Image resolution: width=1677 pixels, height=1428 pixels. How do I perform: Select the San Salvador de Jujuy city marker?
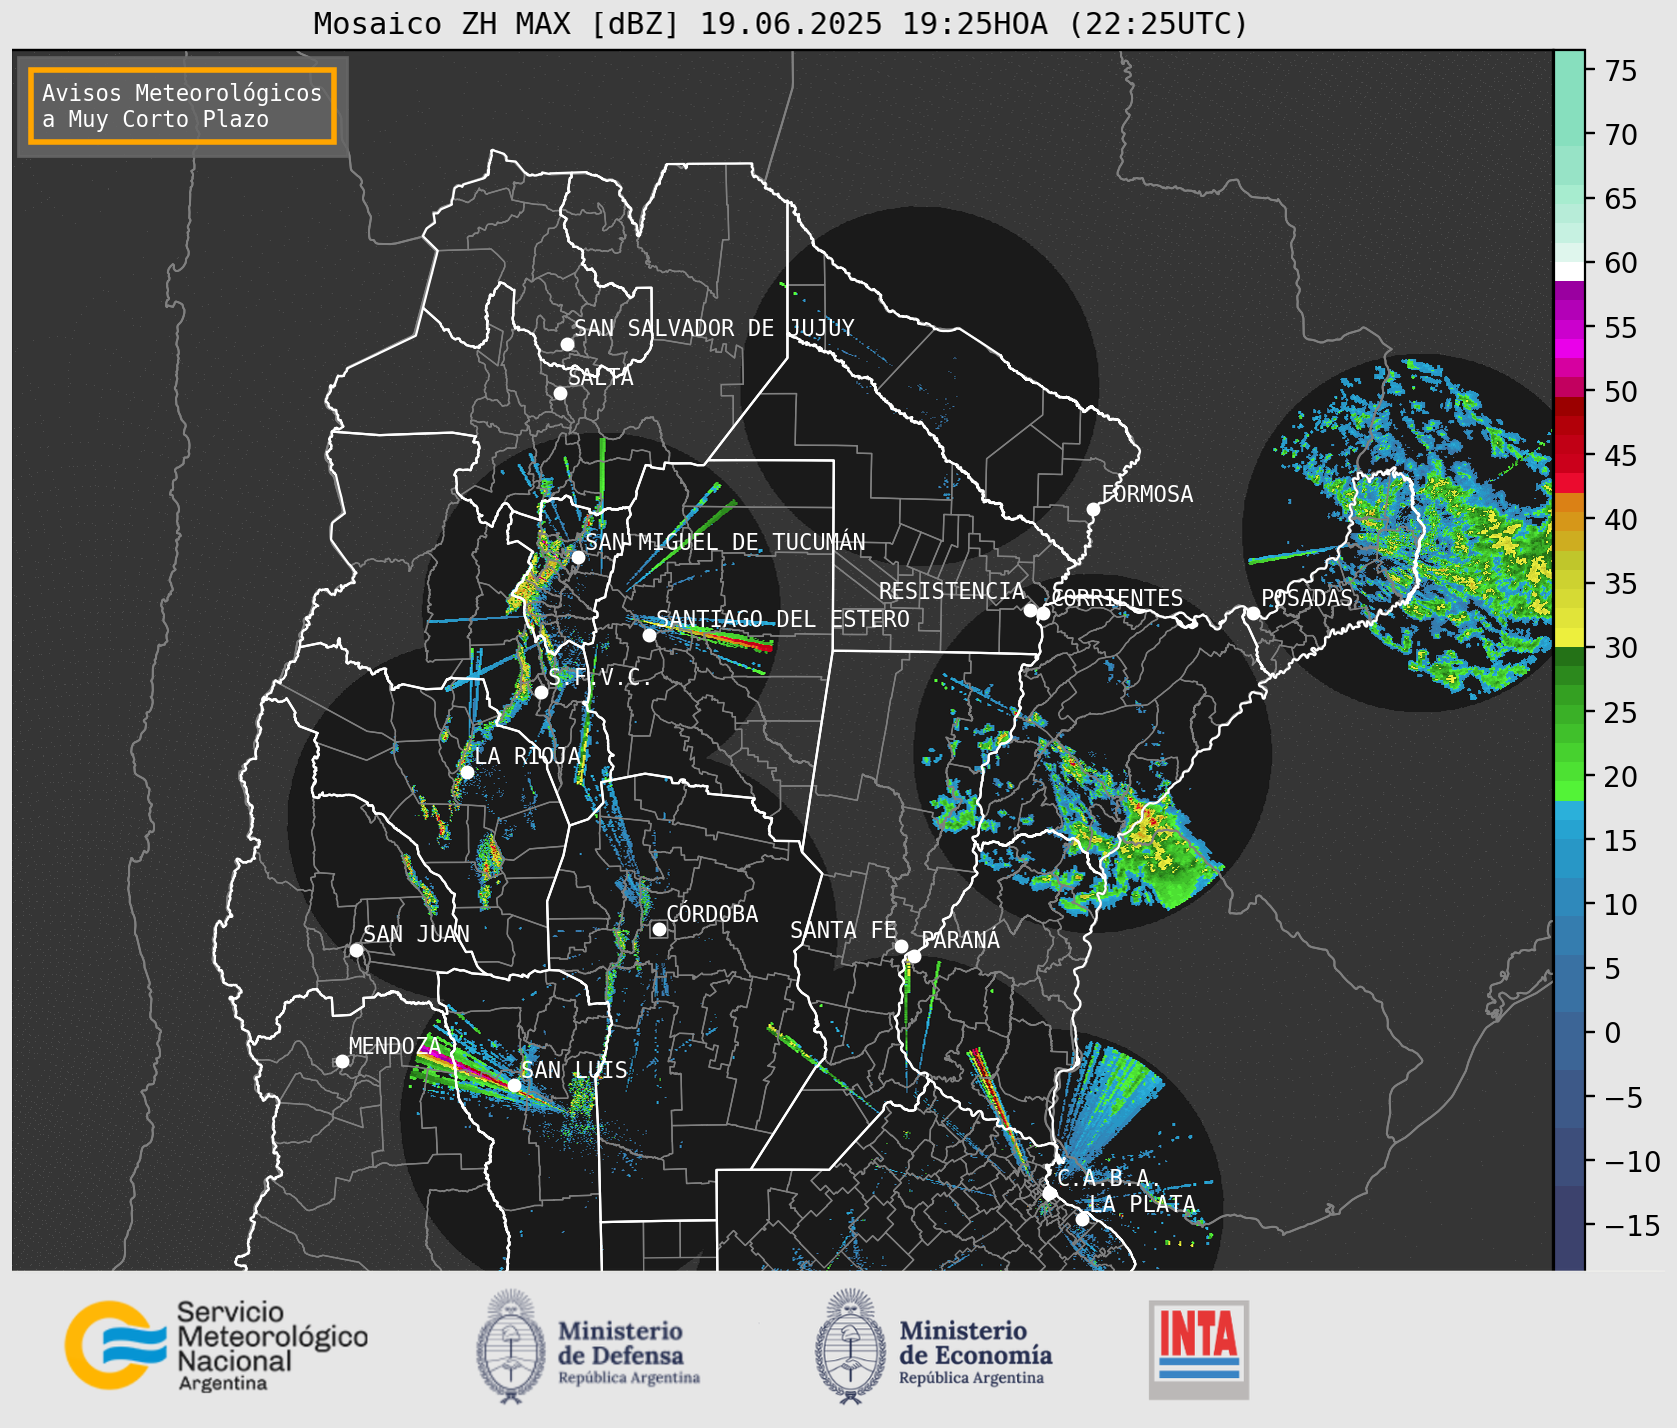coord(567,344)
